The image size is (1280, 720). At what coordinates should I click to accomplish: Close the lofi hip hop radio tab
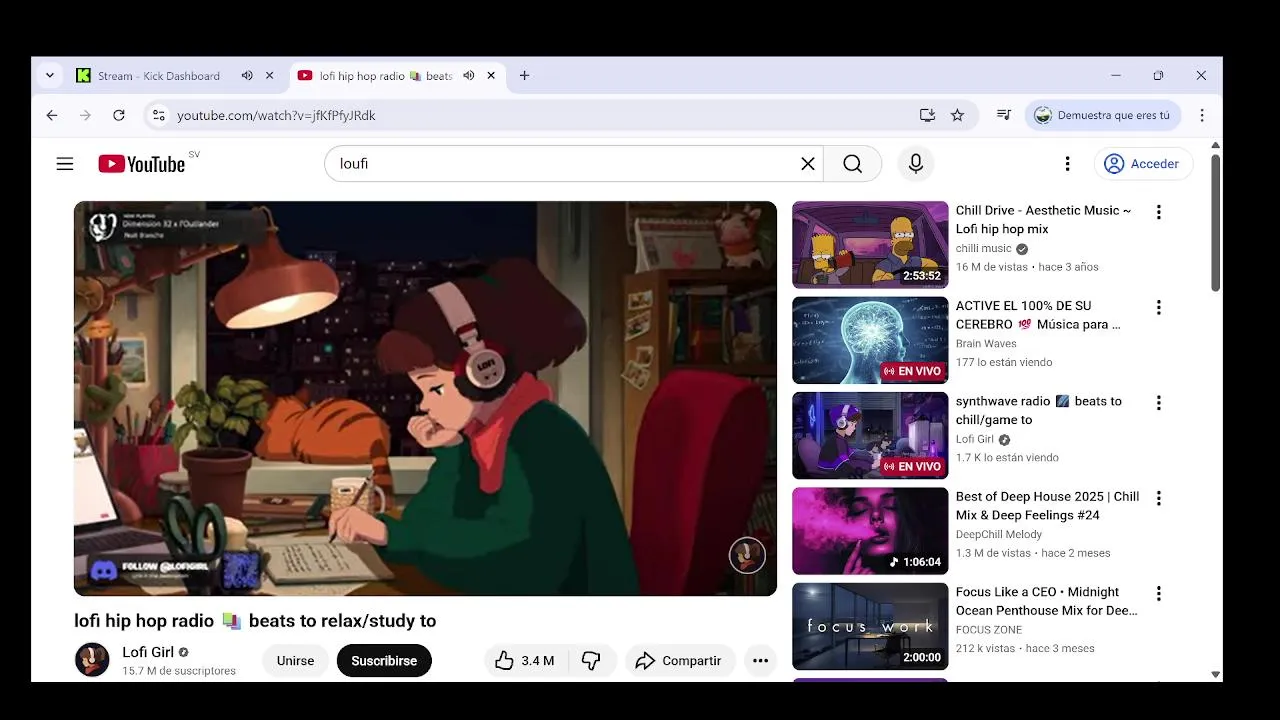coord(491,76)
